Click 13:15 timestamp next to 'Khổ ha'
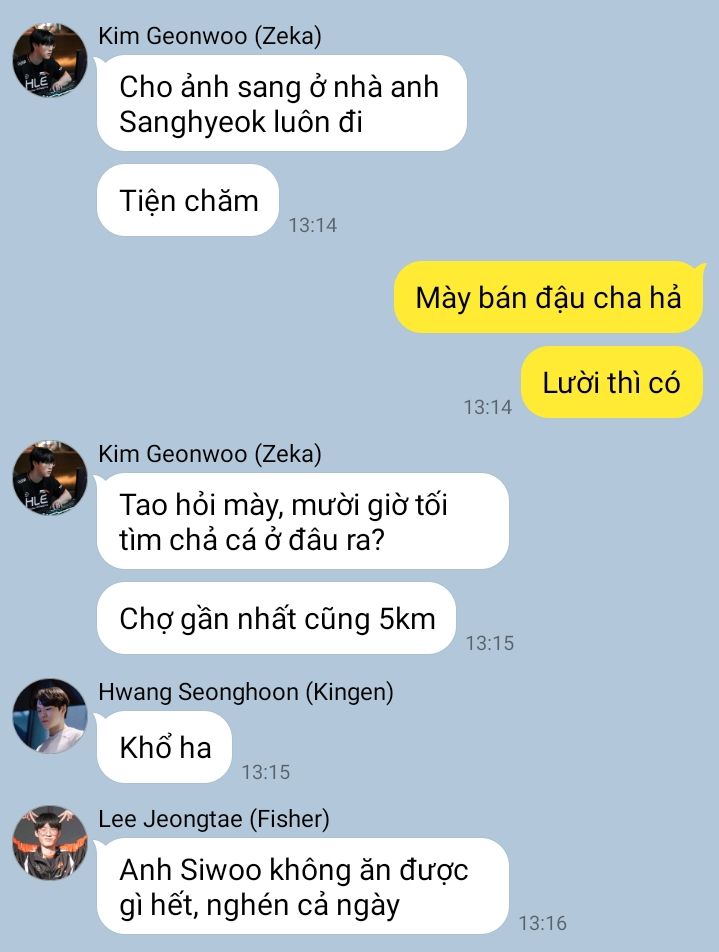This screenshot has height=952, width=719. pos(266,772)
